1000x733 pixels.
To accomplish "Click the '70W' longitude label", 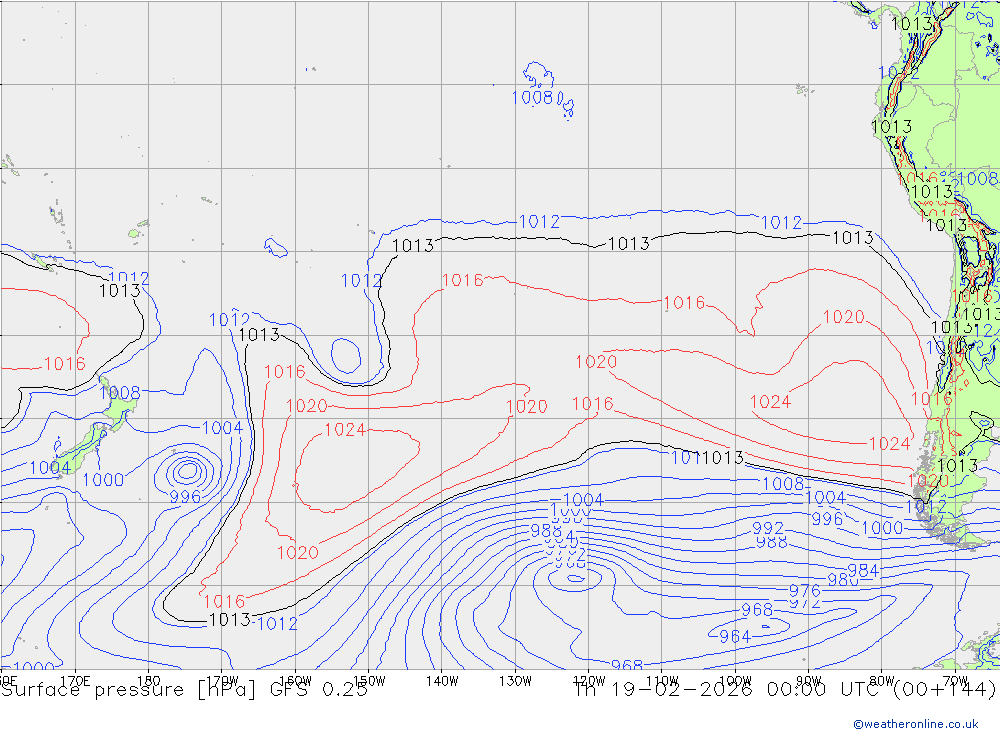I will [x=955, y=681].
